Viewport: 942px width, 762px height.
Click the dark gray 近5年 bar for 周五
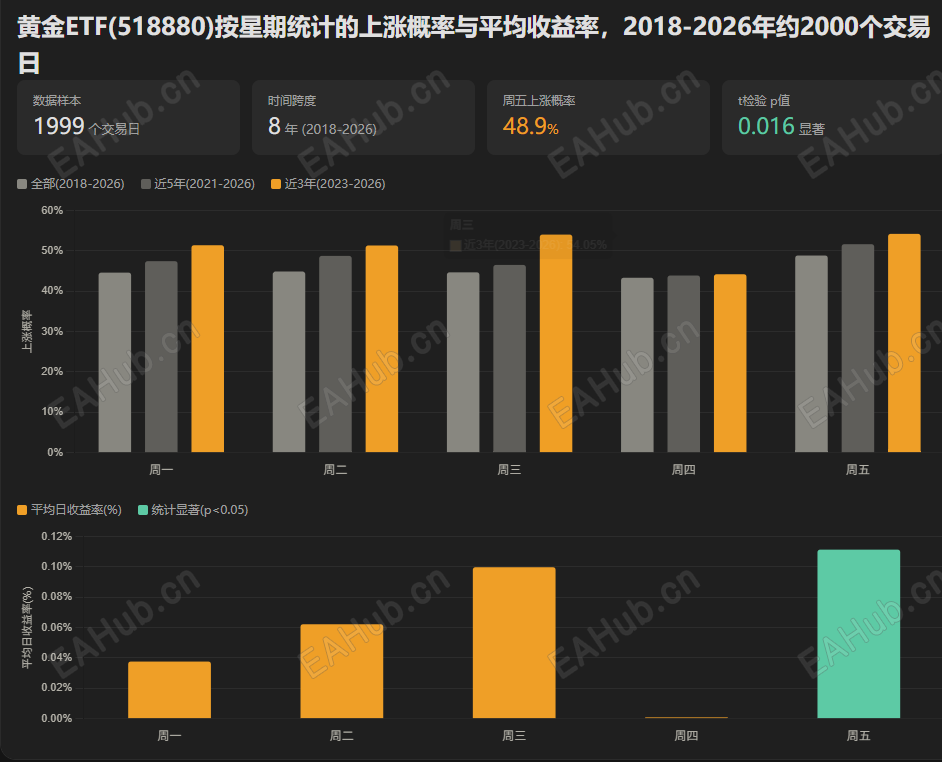858,348
